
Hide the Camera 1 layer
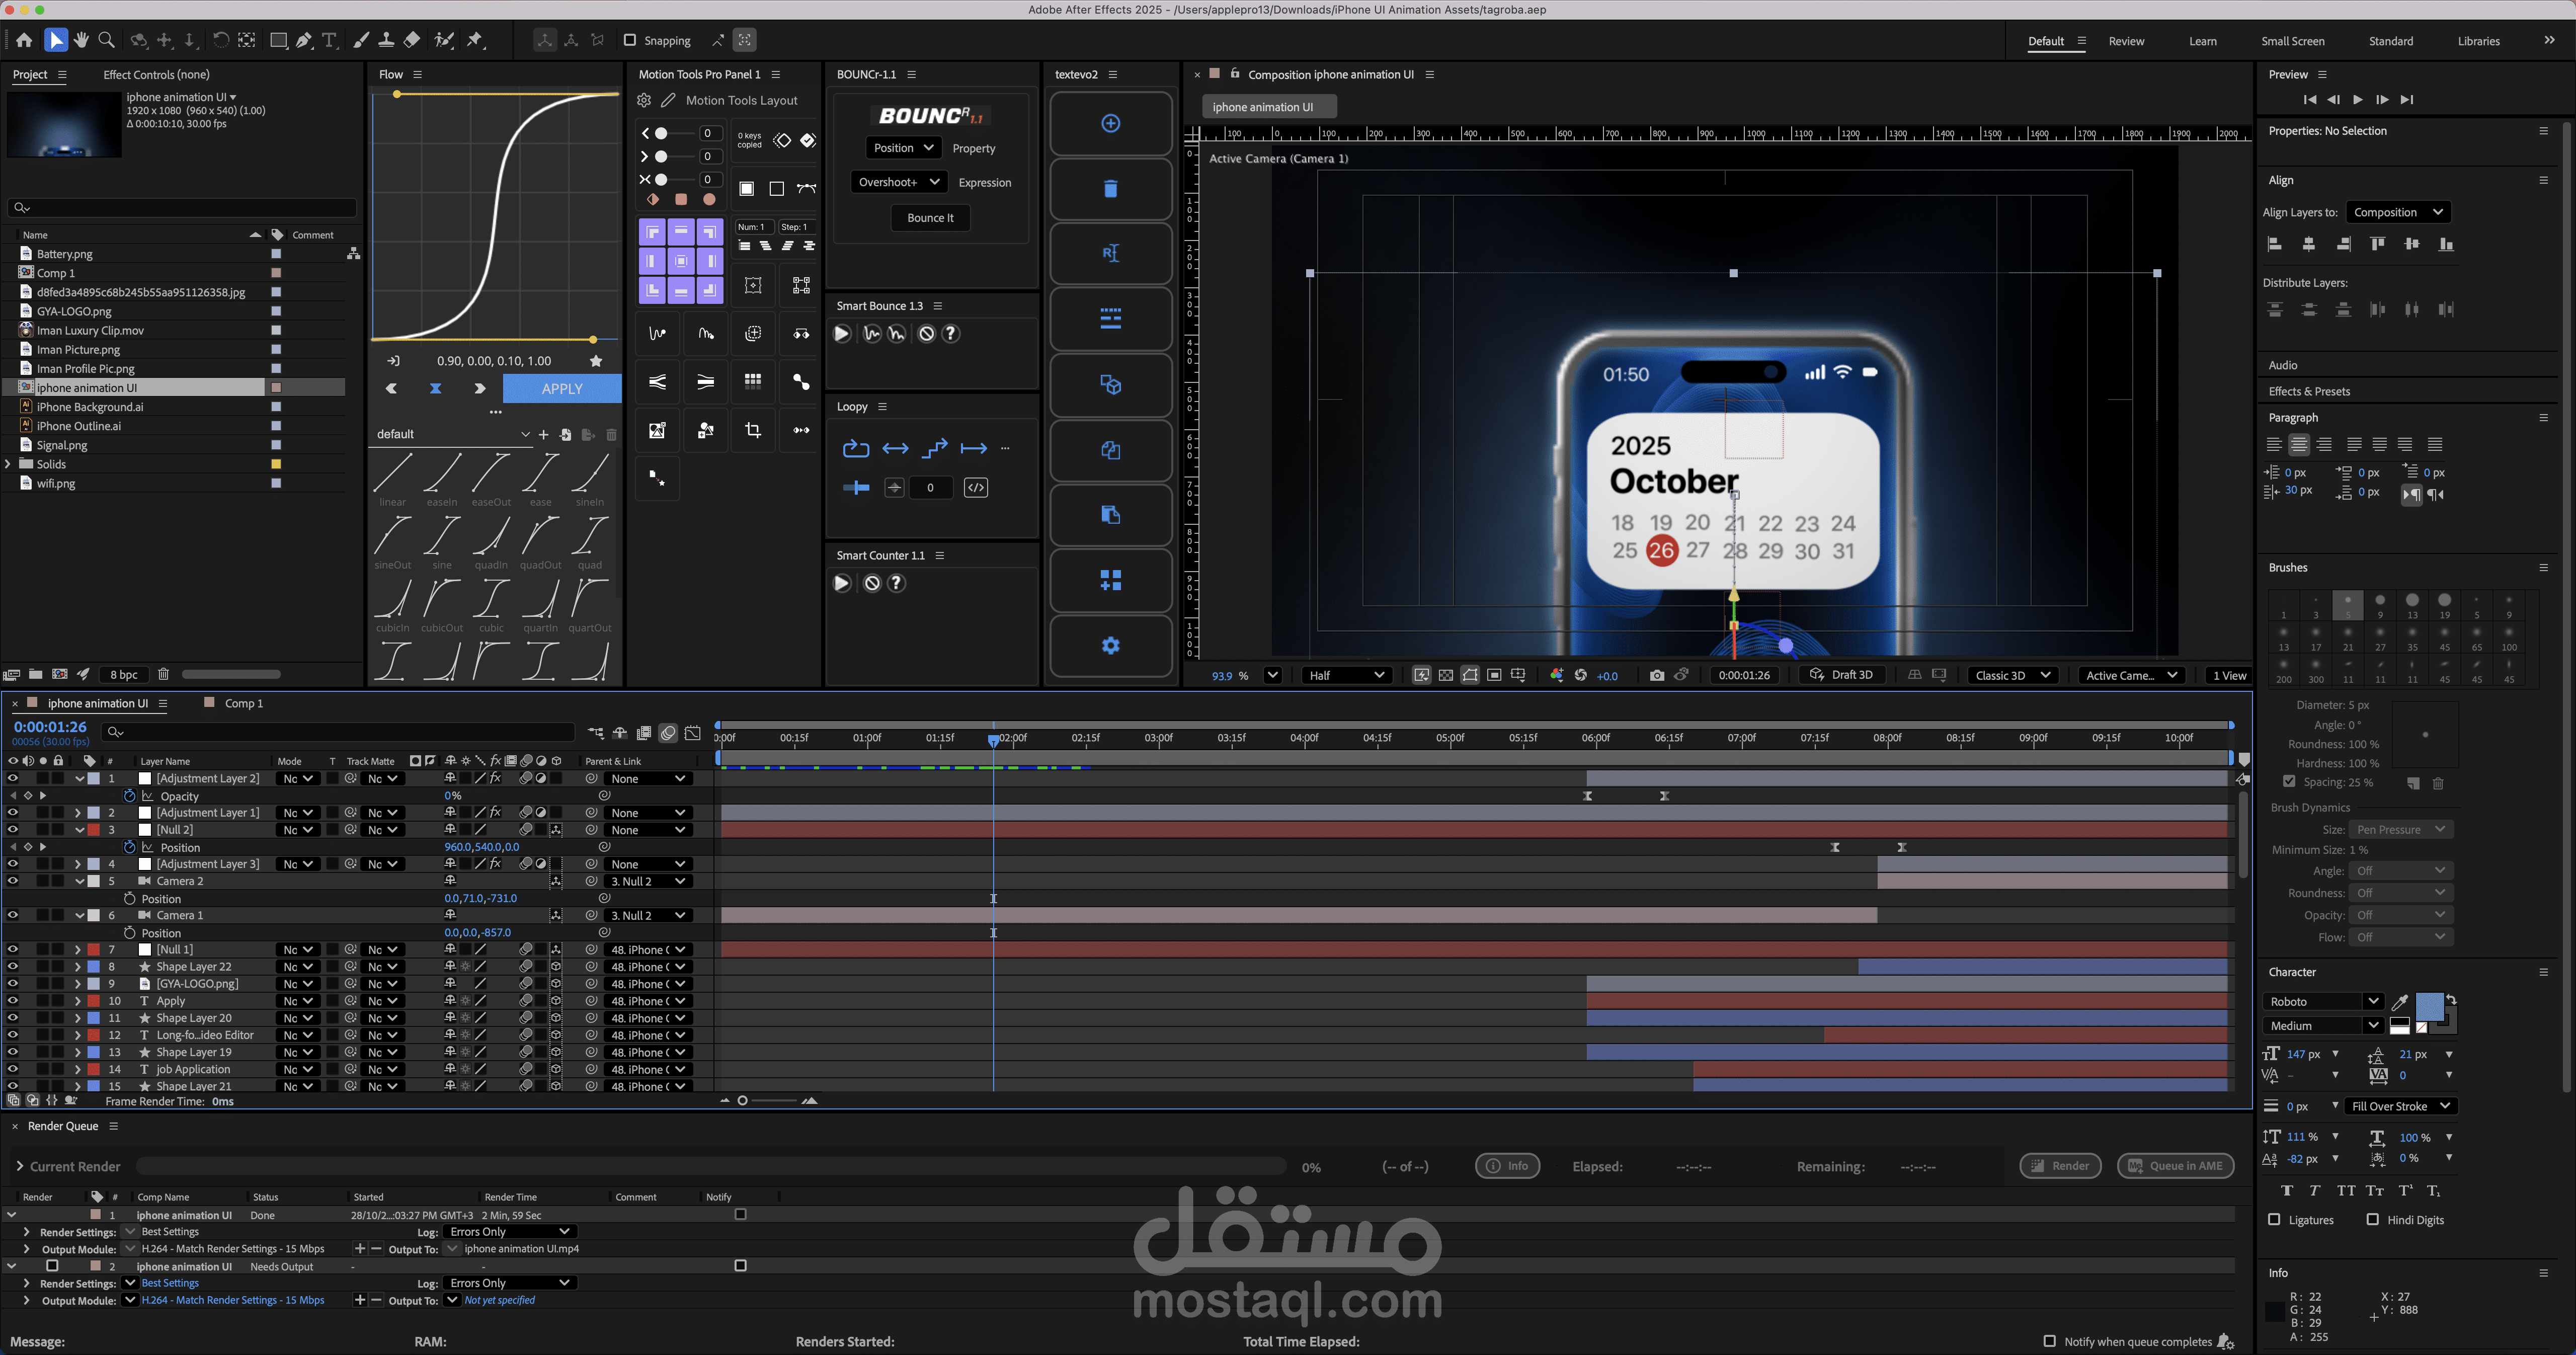13,915
